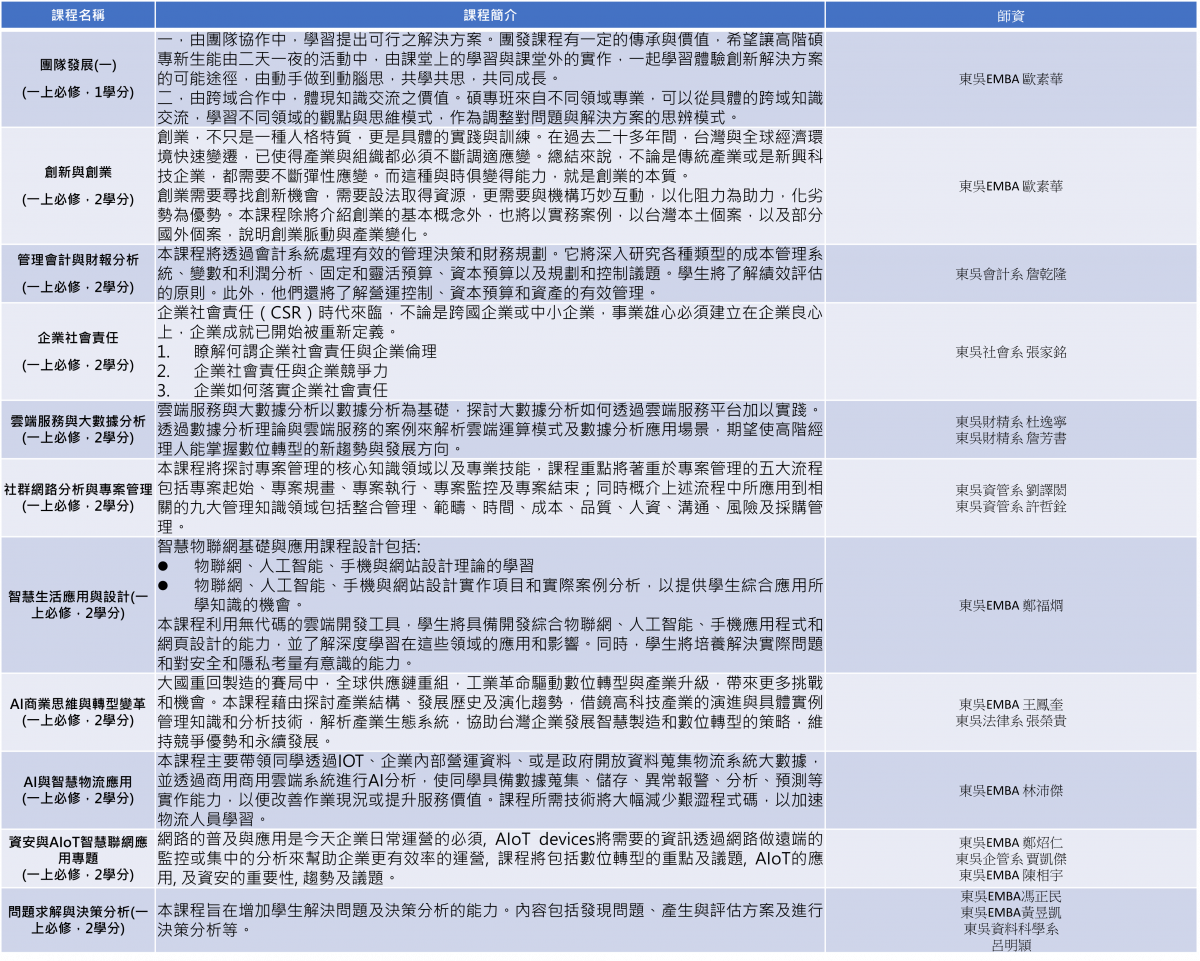Image resolution: width=1200 pixels, height=961 pixels.
Task: Click the instructor 東吳EMBA 王鳳奎
Action: point(1011,704)
